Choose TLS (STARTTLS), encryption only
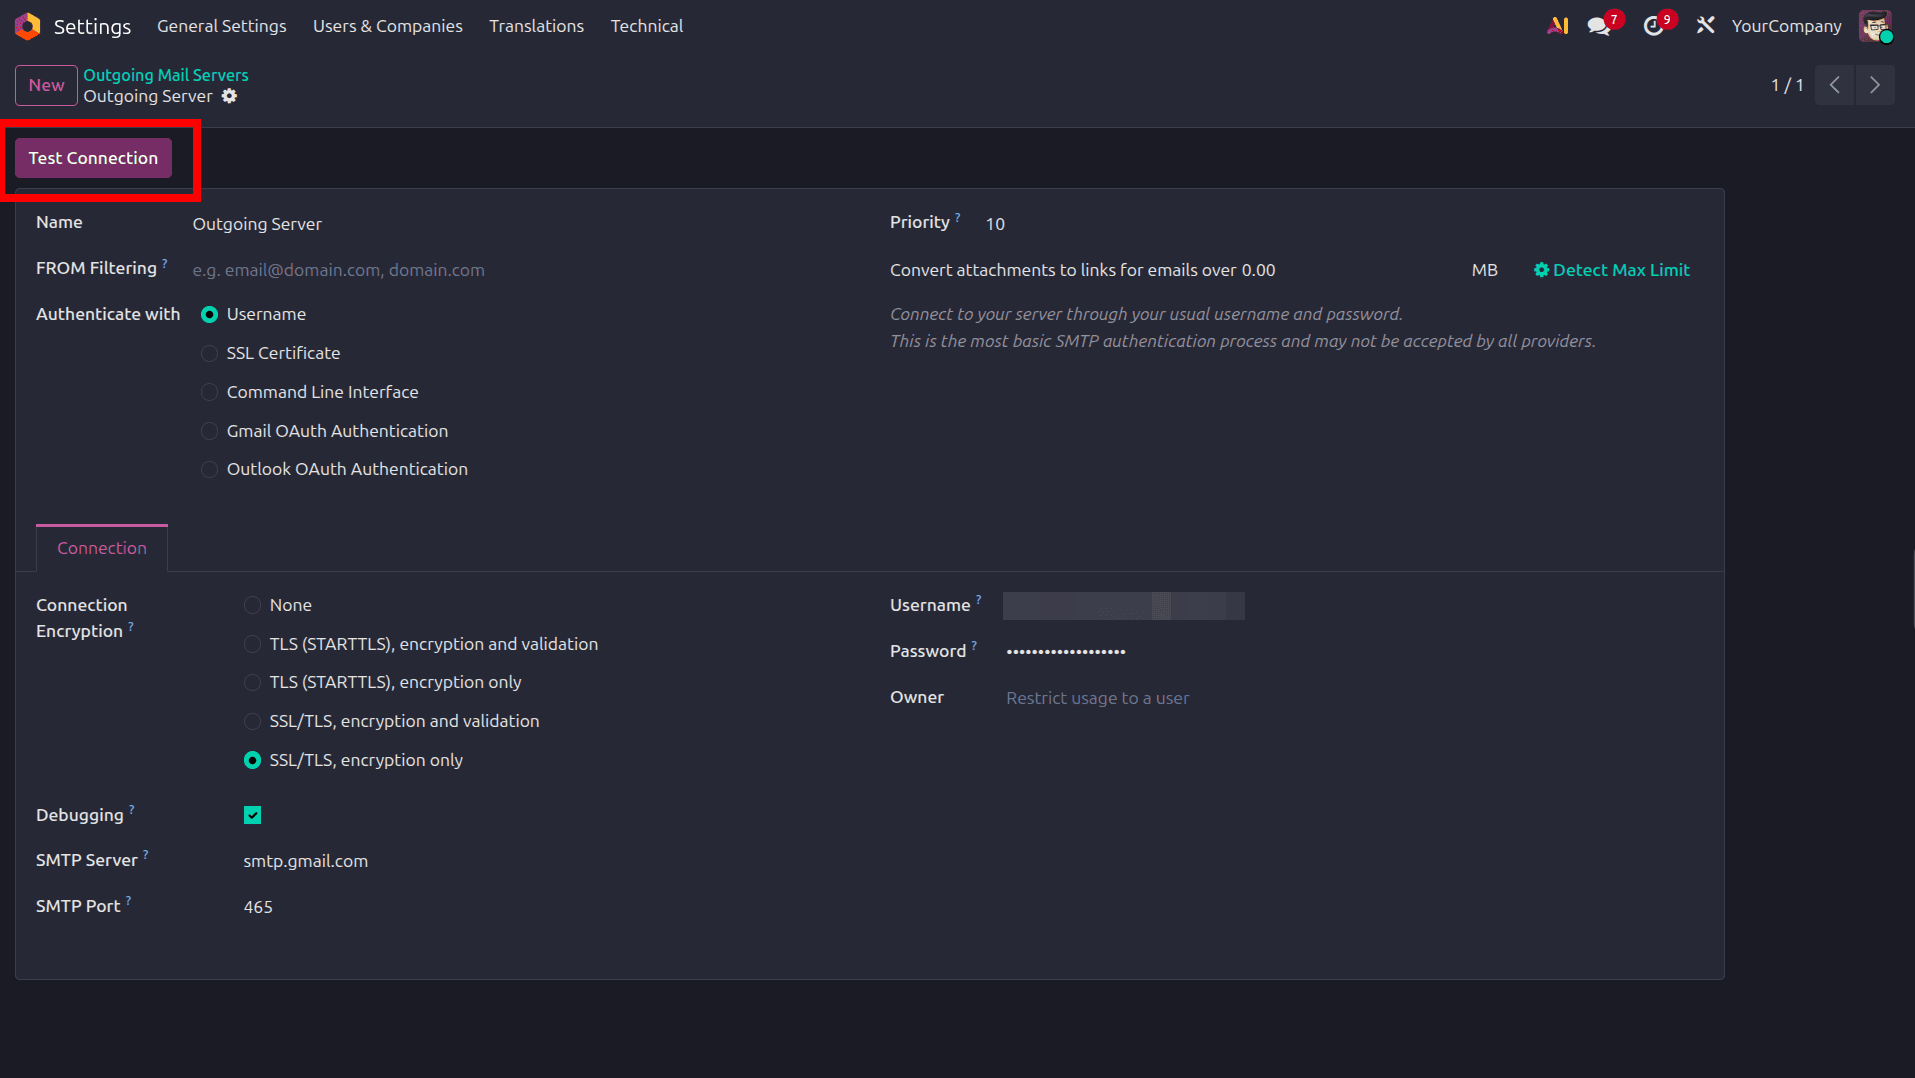 coord(252,683)
